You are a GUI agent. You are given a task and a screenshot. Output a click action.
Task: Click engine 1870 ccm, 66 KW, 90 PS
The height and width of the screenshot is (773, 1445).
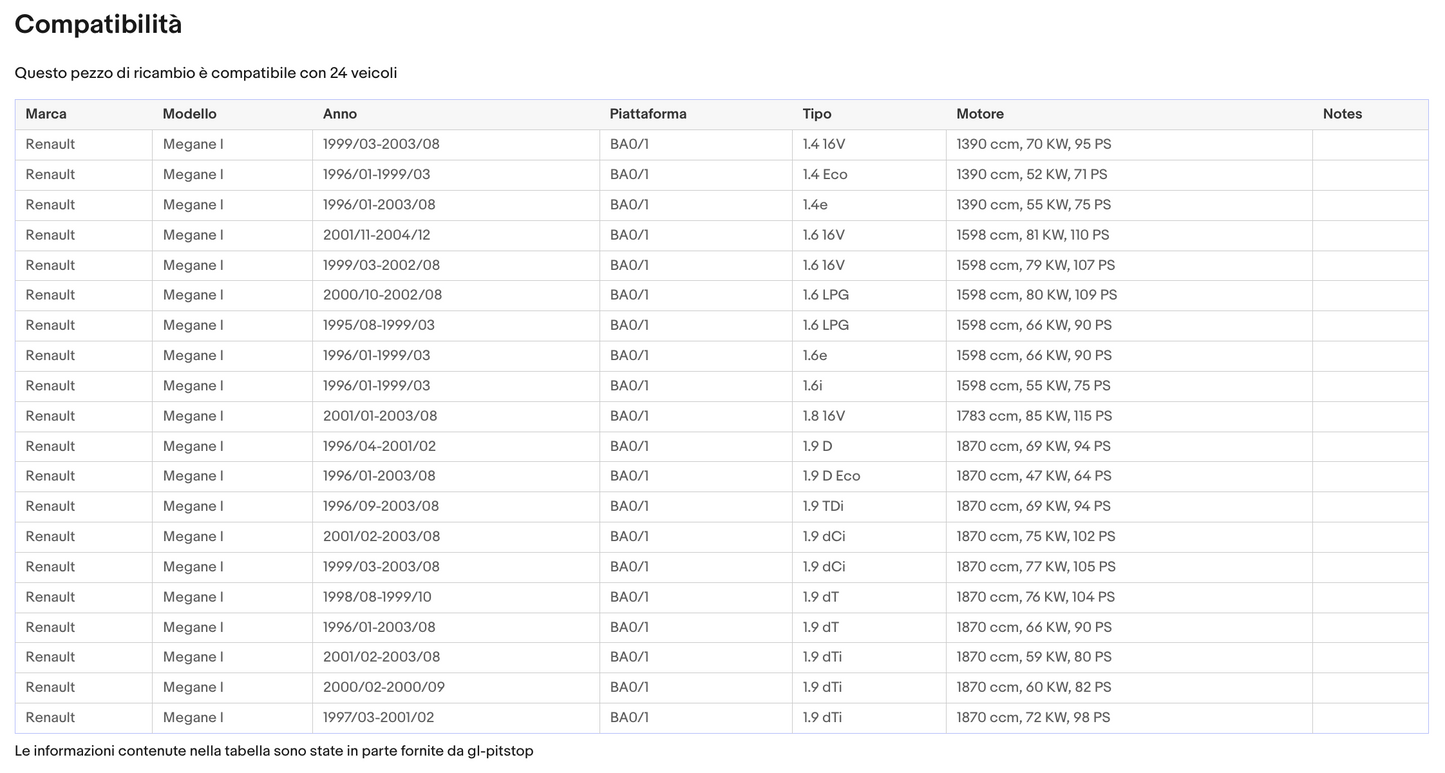(1034, 627)
